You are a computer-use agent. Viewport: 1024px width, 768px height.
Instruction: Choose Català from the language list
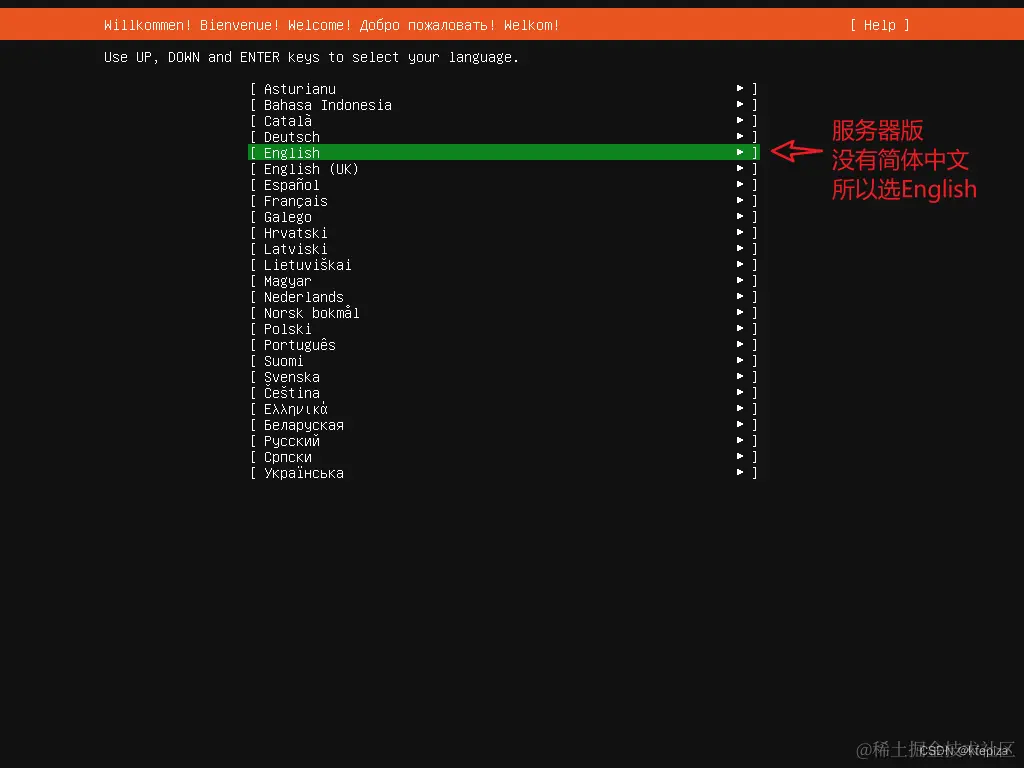(x=504, y=120)
